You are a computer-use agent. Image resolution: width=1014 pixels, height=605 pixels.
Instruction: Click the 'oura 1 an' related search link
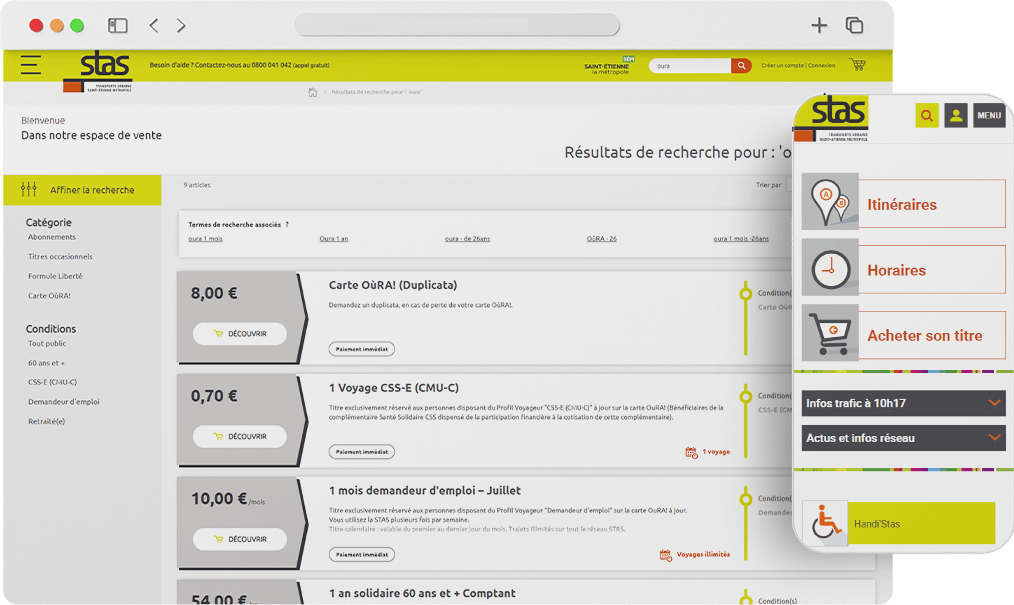point(334,239)
